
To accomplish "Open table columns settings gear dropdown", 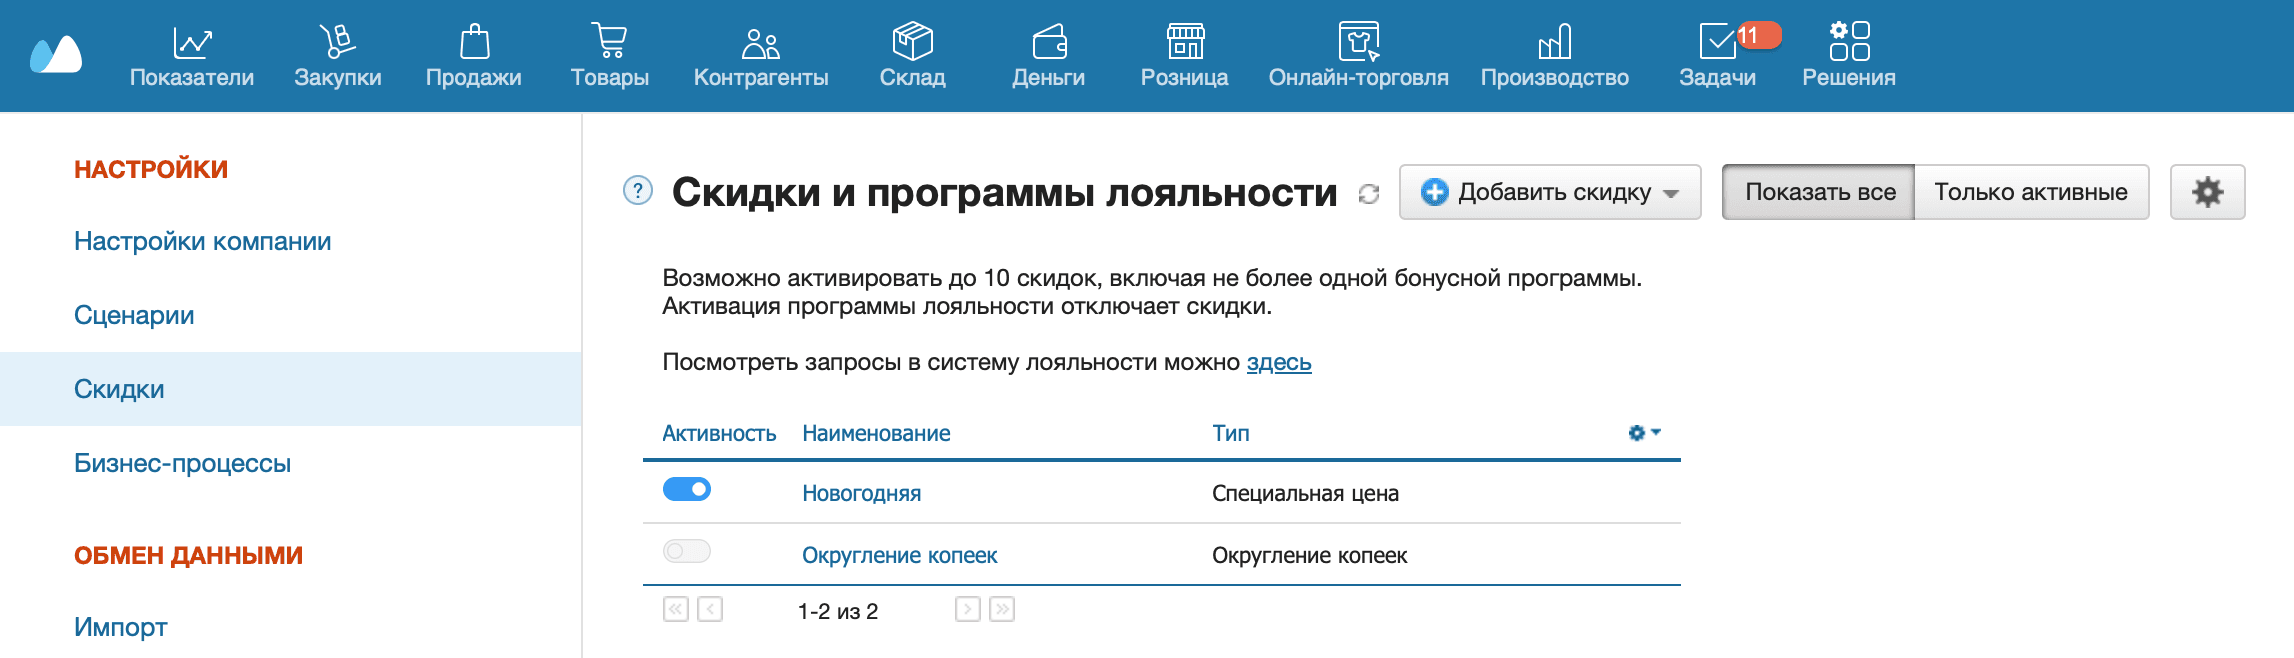I will click(x=1644, y=432).
